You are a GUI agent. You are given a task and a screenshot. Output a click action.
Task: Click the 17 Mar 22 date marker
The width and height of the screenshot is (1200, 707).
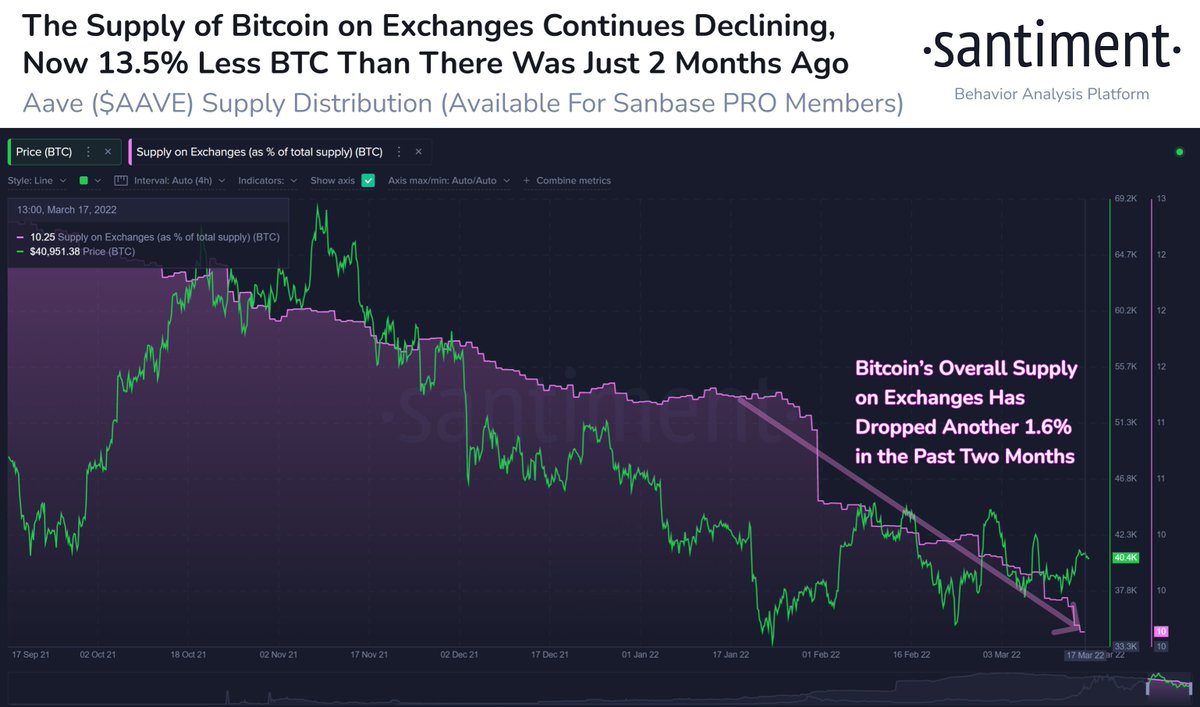pyautogui.click(x=1084, y=656)
